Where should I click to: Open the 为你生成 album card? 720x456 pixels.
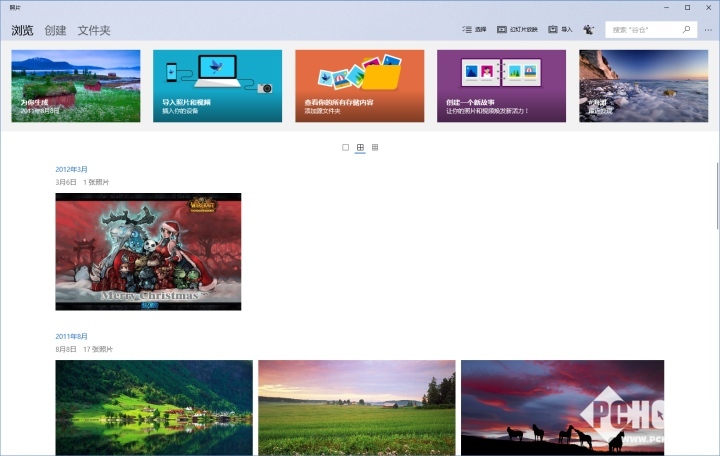pos(76,86)
